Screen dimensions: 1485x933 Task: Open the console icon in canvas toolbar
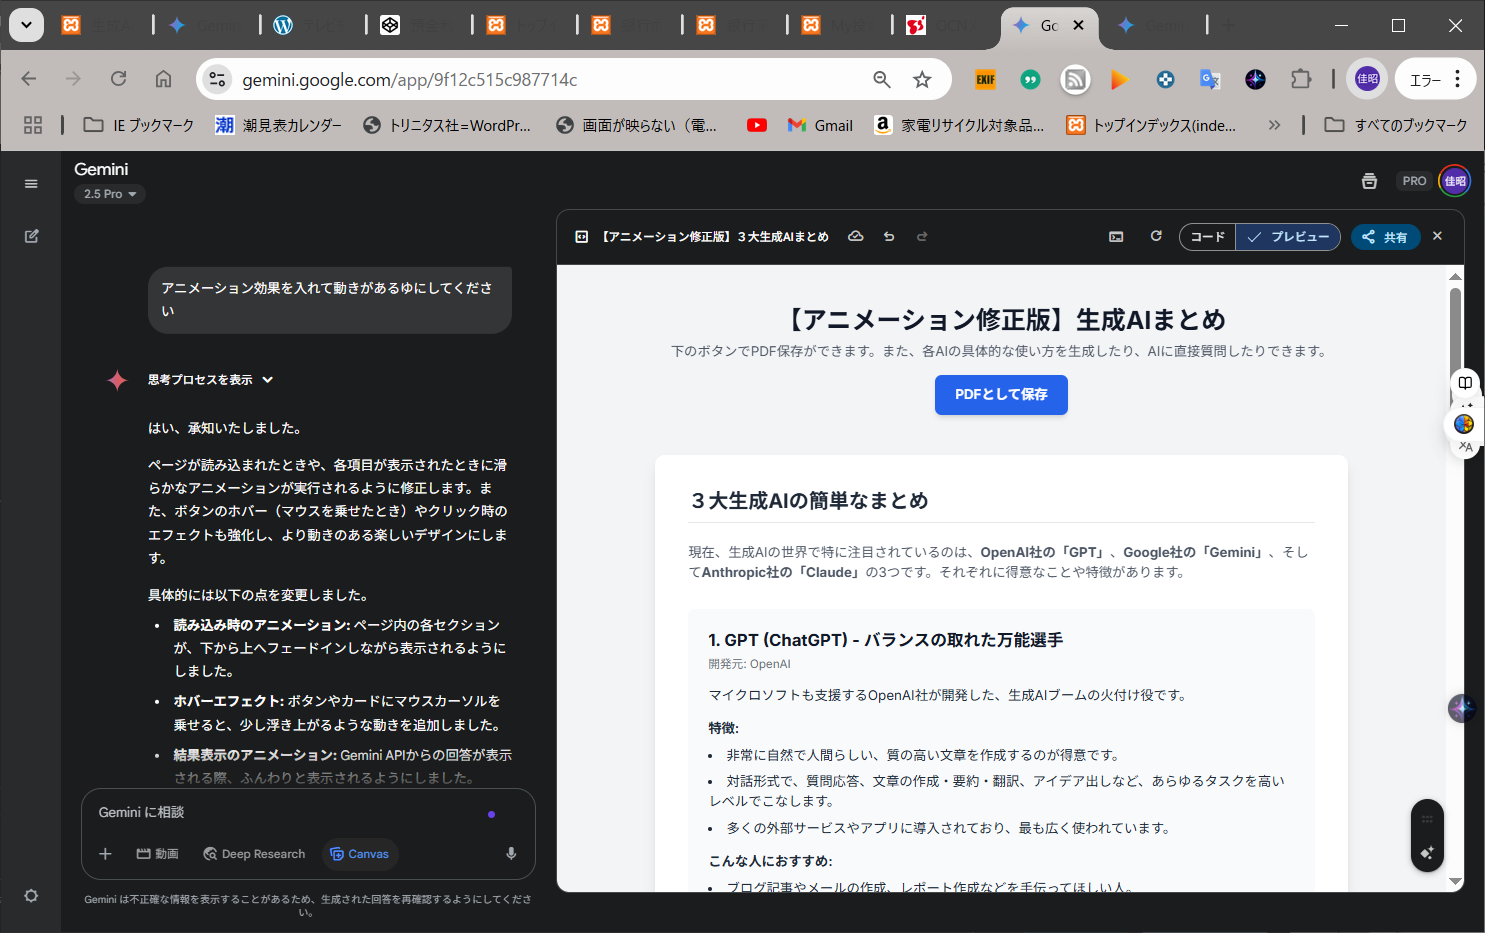pyautogui.click(x=1116, y=237)
